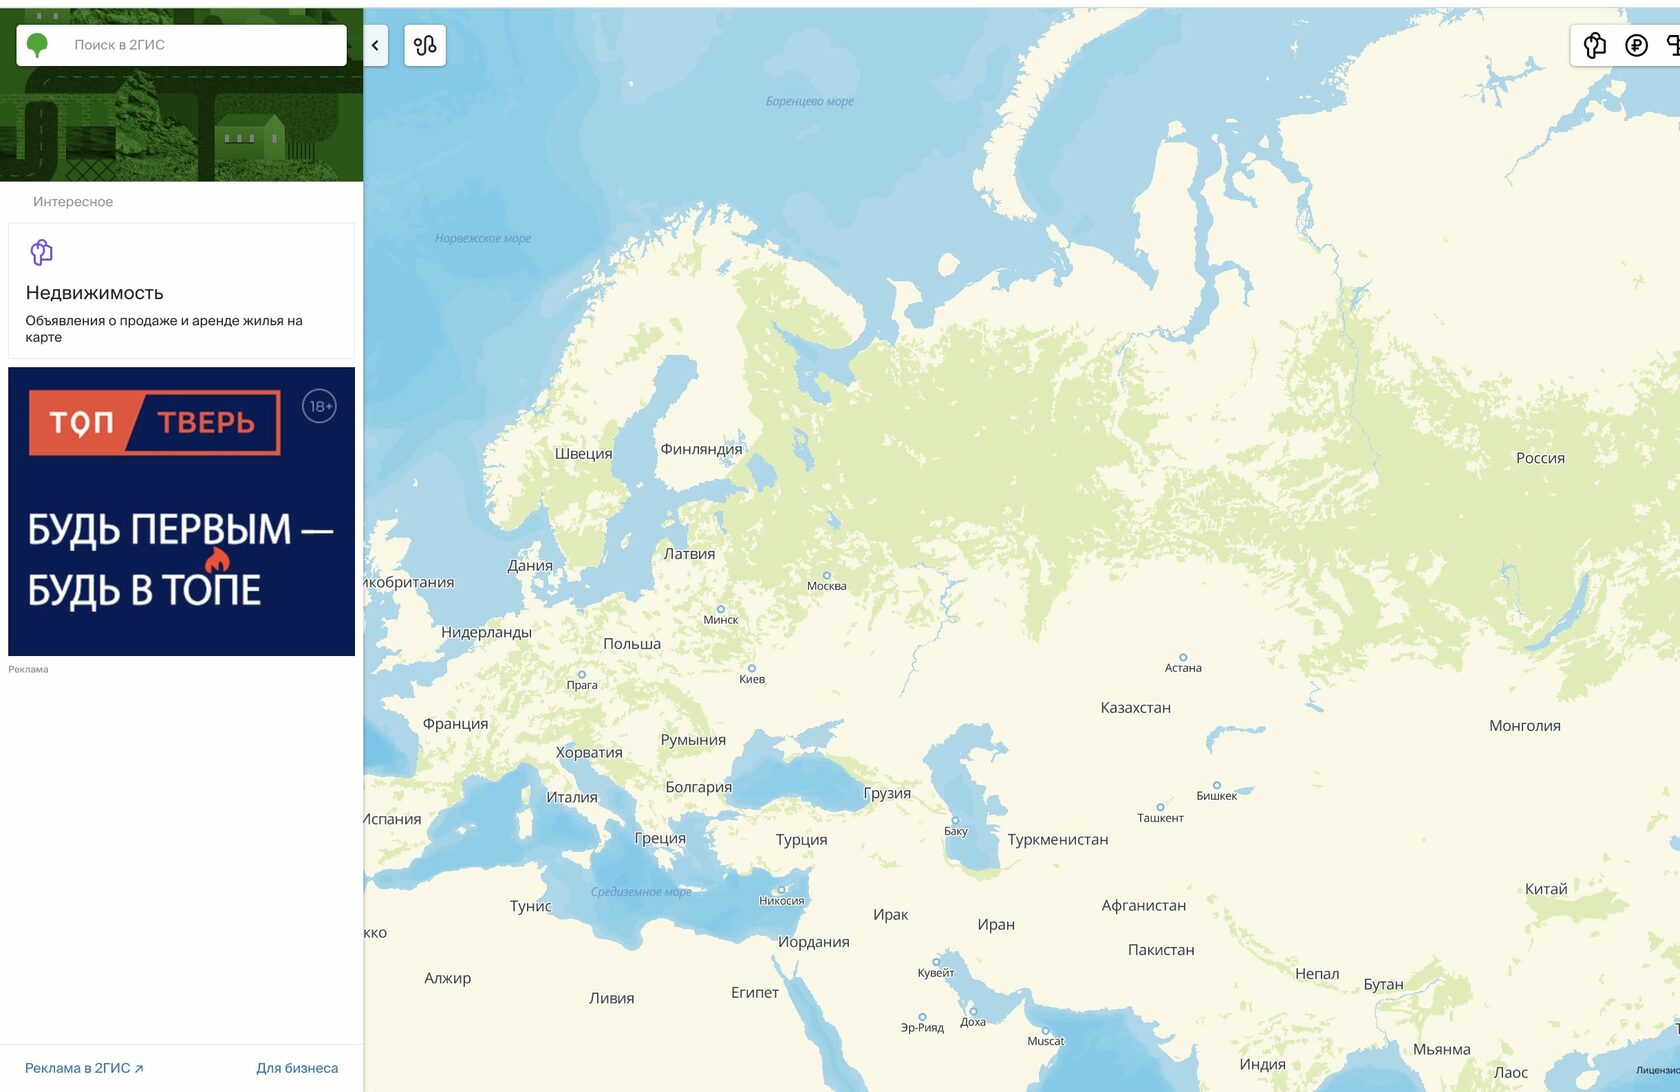Click the Польша country label
1680x1092 pixels.
pyautogui.click(x=632, y=644)
